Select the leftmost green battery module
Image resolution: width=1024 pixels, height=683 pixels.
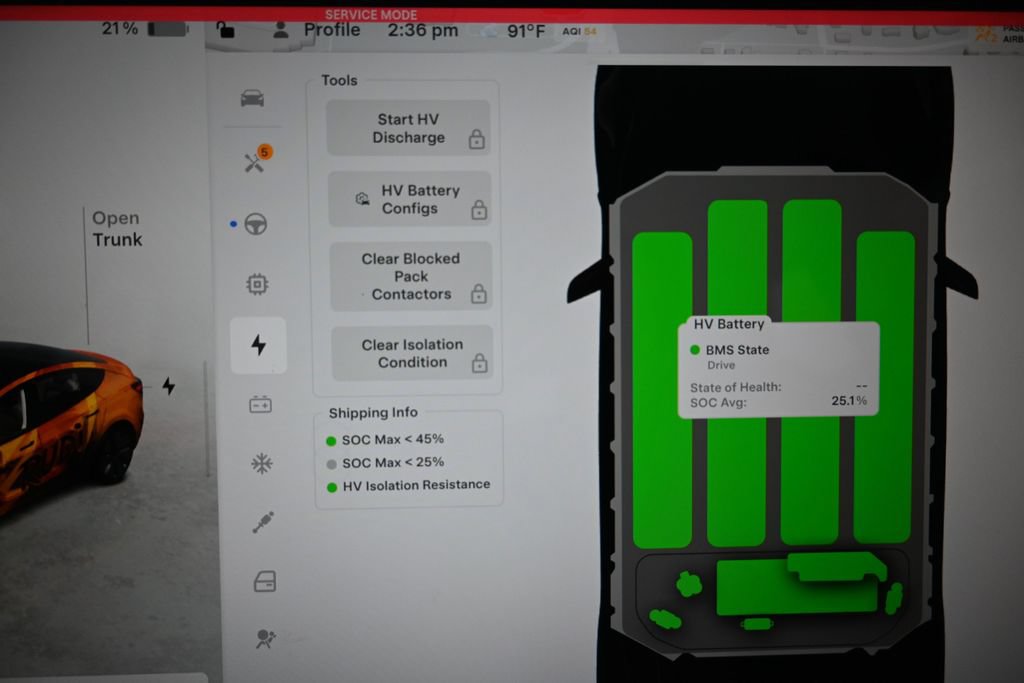pos(662,390)
